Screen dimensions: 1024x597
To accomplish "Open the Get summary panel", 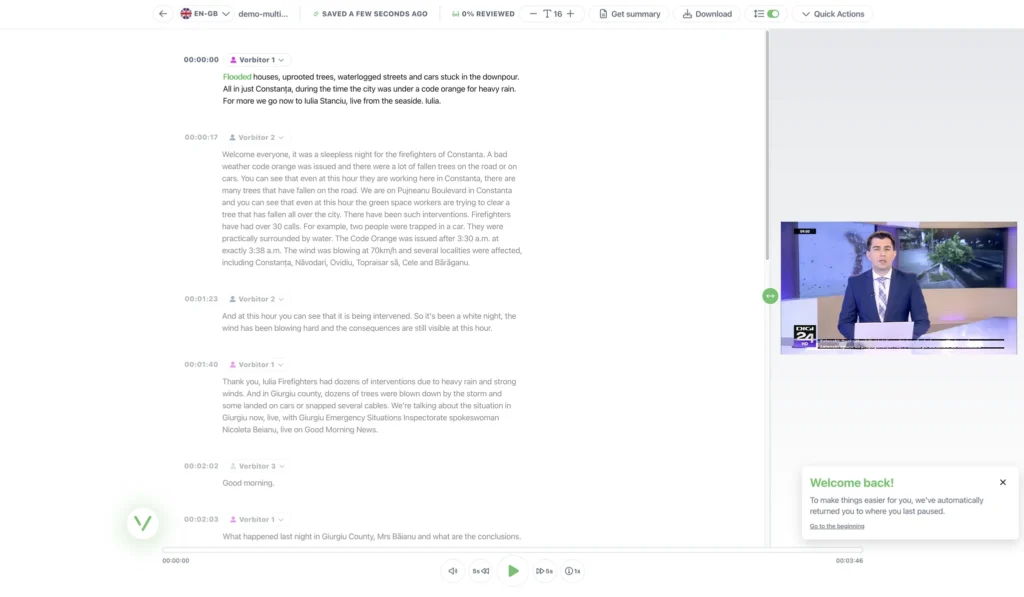I will click(x=628, y=14).
